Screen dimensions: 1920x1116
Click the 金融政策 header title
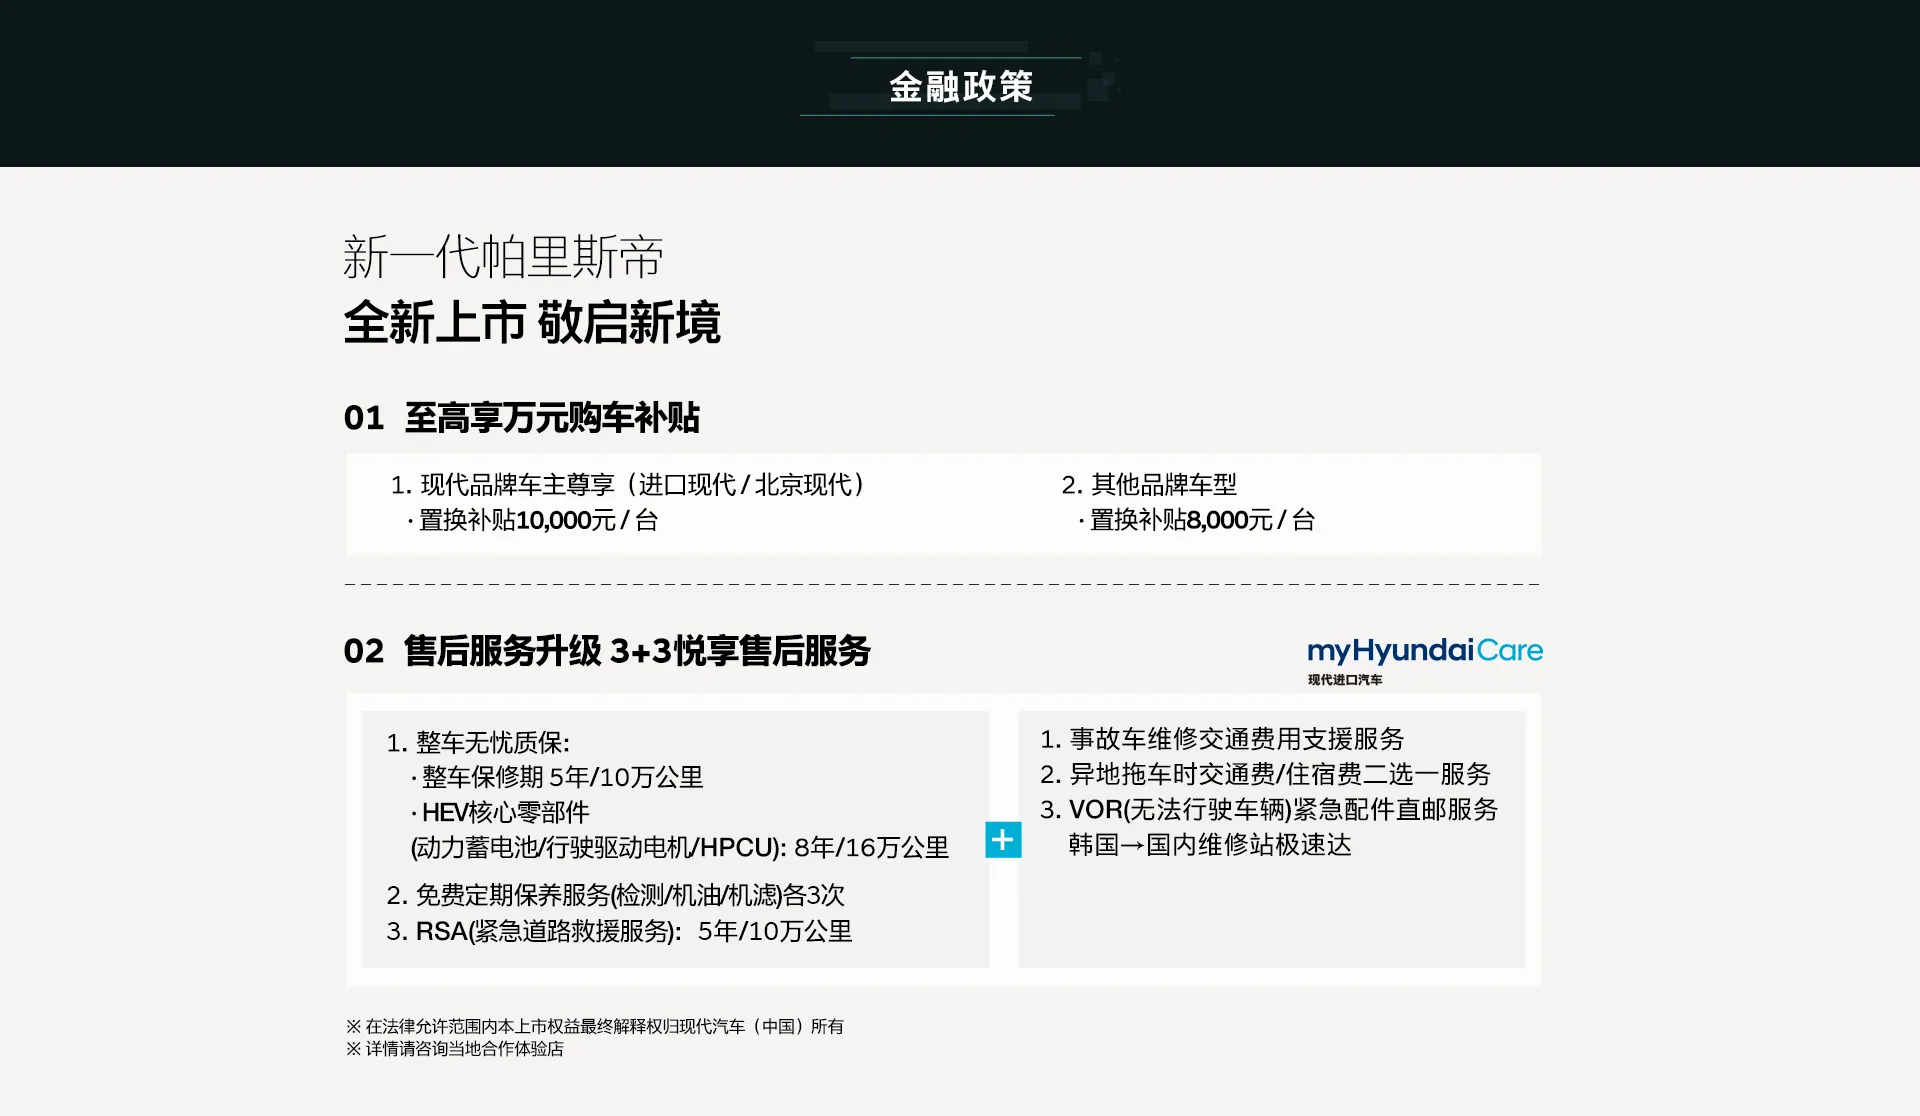point(960,87)
